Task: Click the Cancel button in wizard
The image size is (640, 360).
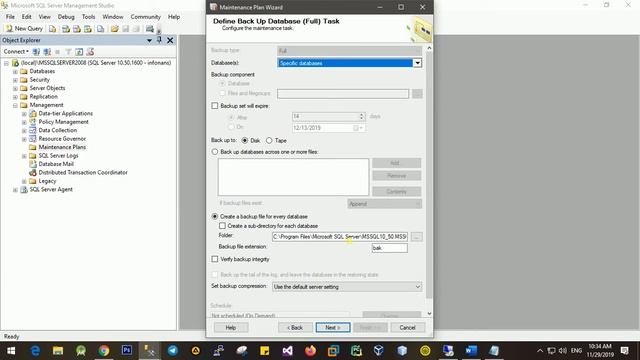Action: point(407,327)
